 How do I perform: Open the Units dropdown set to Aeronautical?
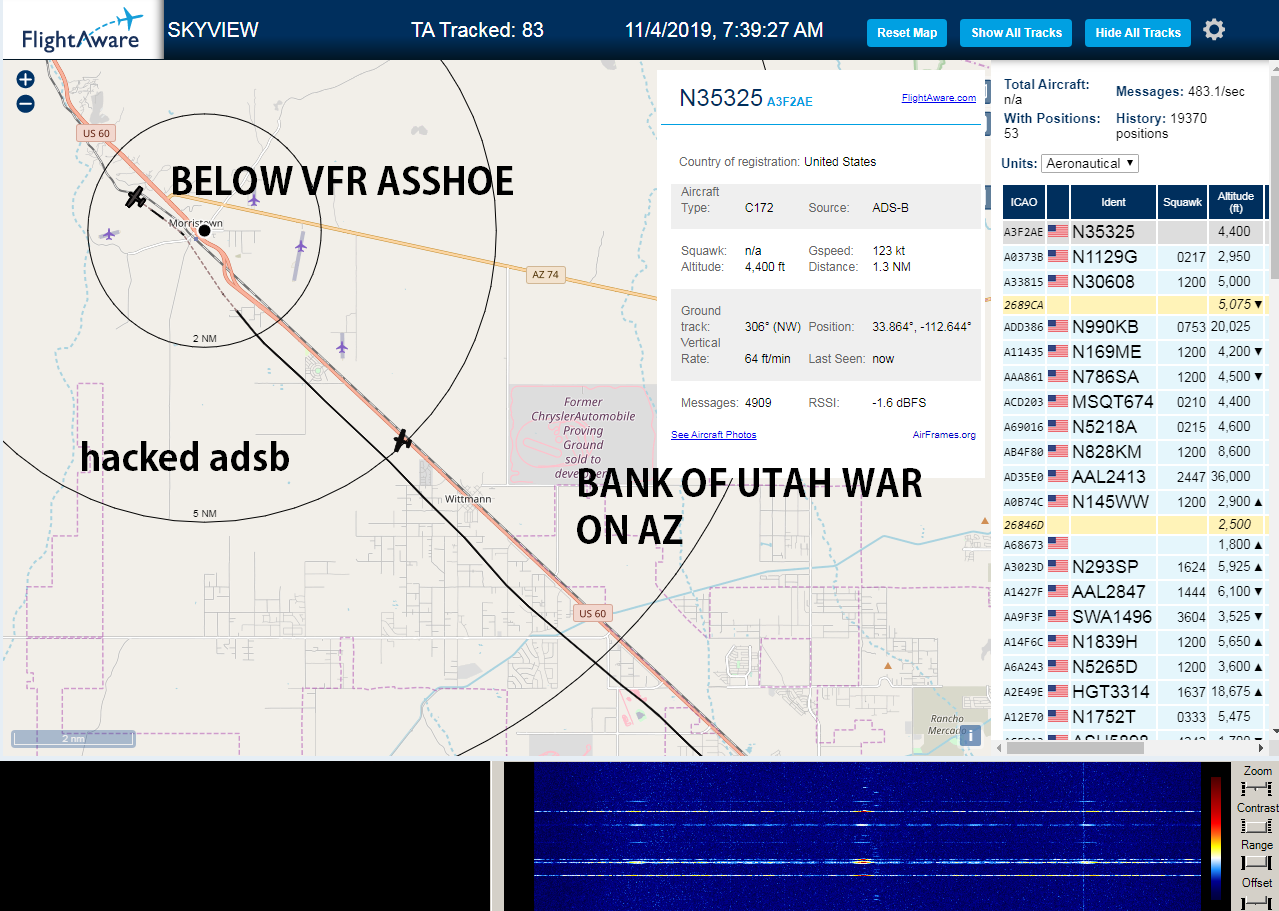[1089, 163]
